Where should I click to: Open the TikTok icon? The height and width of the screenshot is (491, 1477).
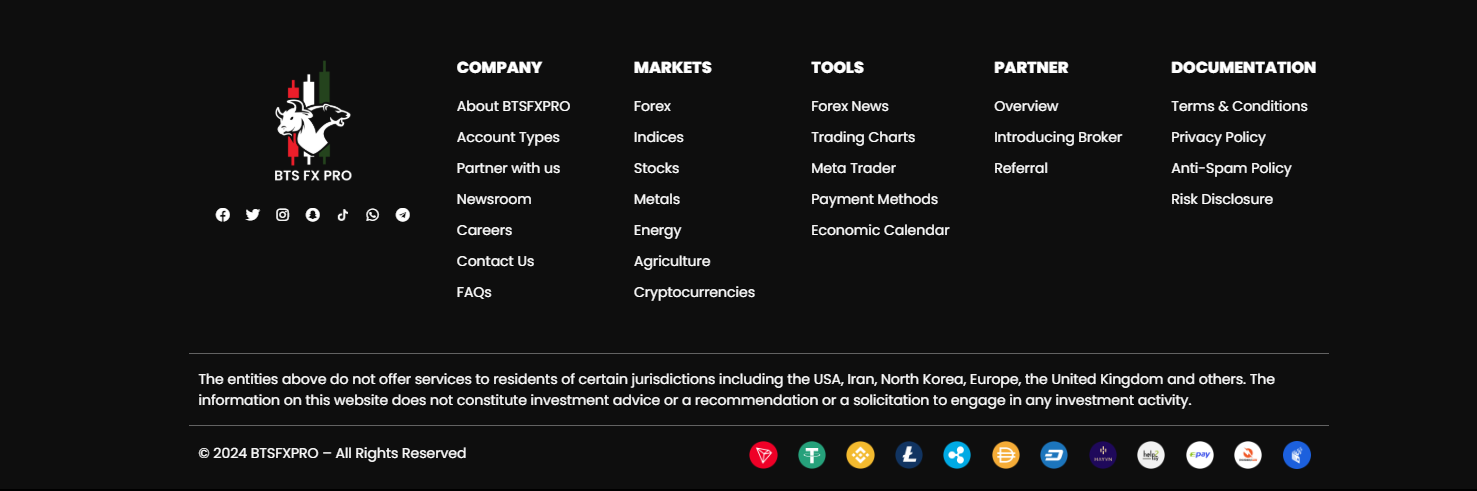pos(343,215)
